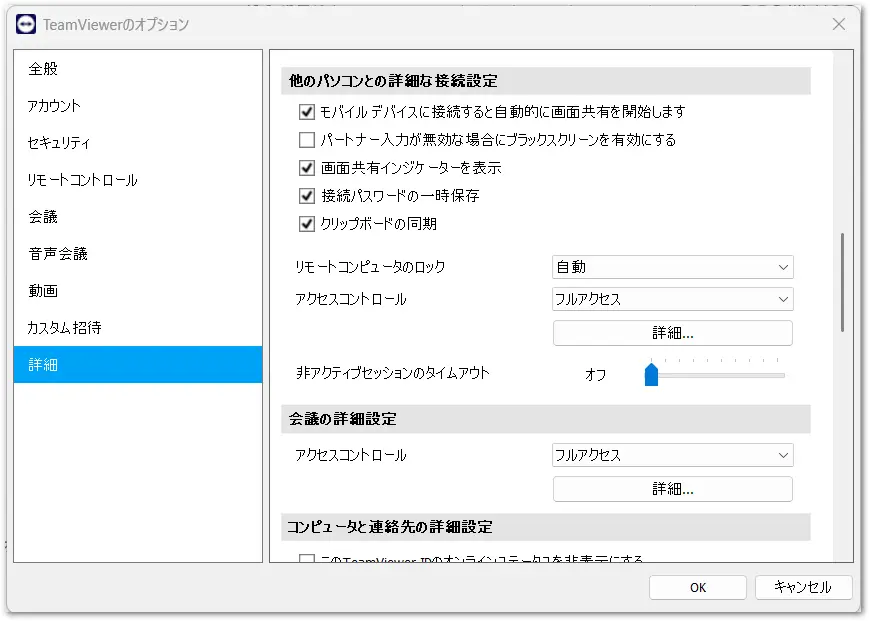The width and height of the screenshot is (870, 621).
Task: Open the カスタム招待 page
Action: point(138,328)
